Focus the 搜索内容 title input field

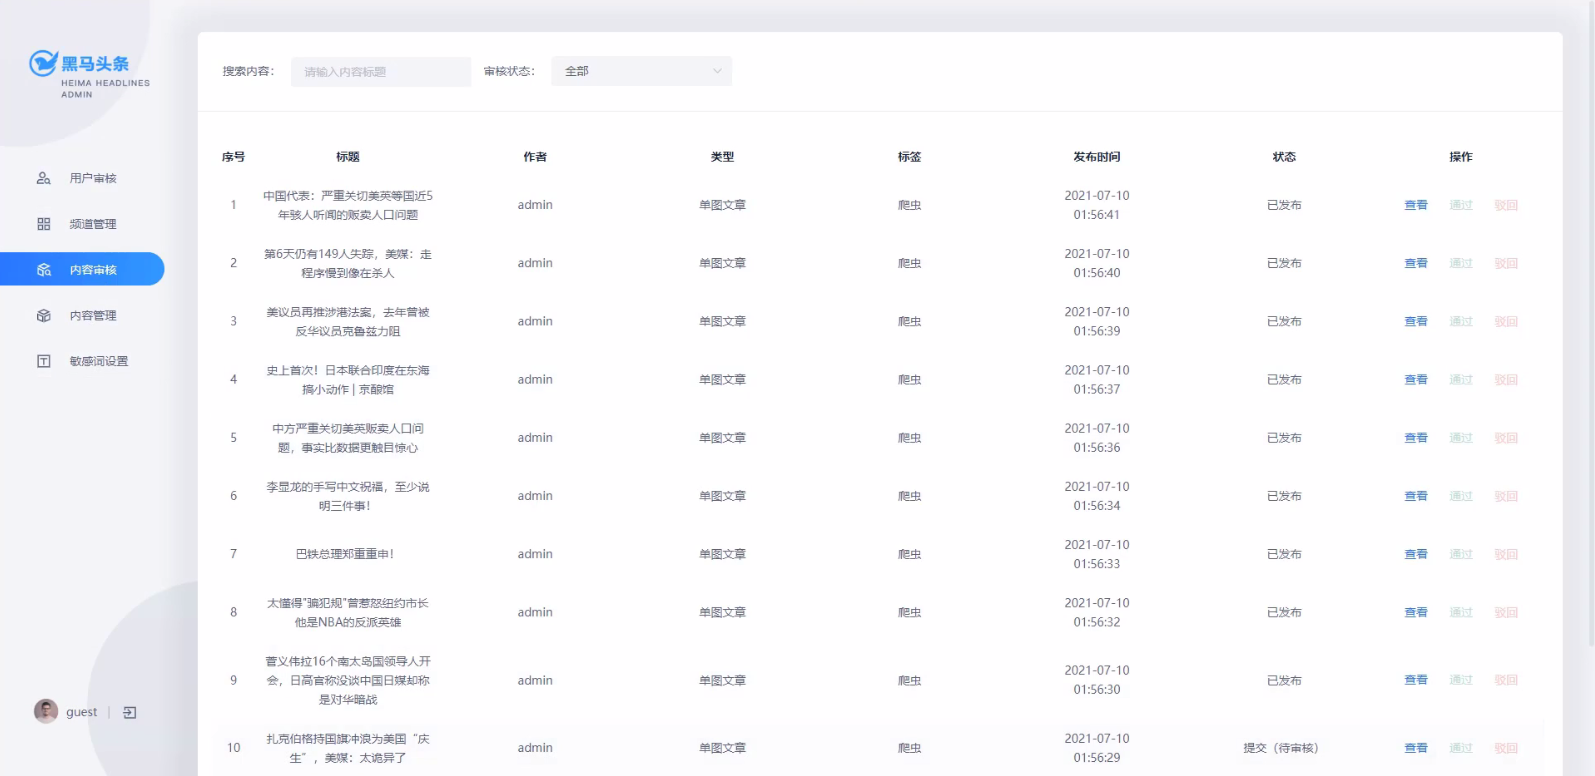click(x=381, y=72)
